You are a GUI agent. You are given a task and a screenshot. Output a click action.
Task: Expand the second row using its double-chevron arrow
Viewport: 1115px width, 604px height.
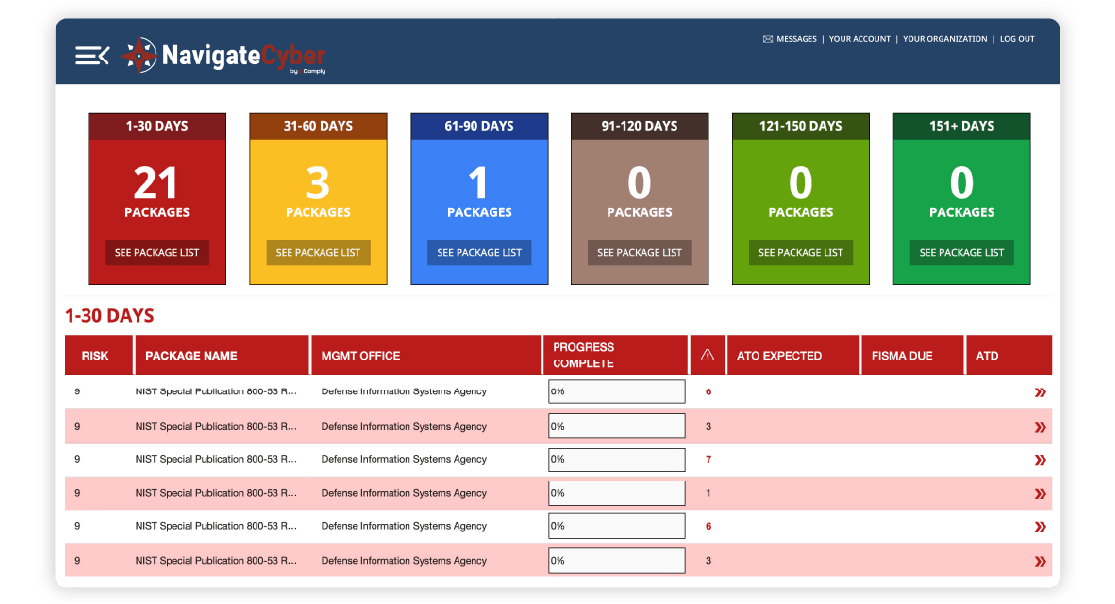[1040, 427]
